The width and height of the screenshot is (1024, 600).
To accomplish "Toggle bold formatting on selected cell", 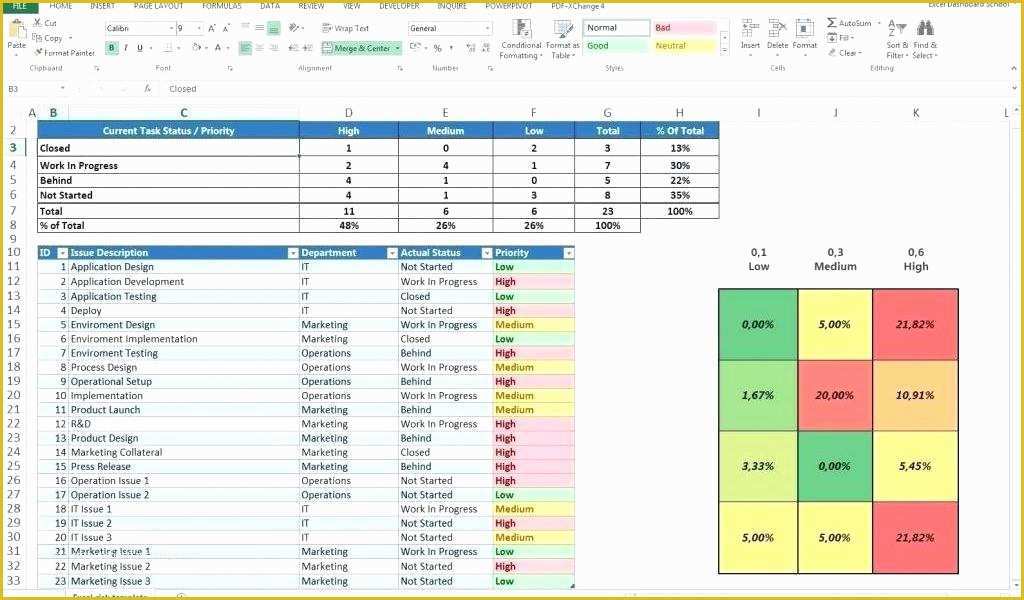I will pos(110,48).
